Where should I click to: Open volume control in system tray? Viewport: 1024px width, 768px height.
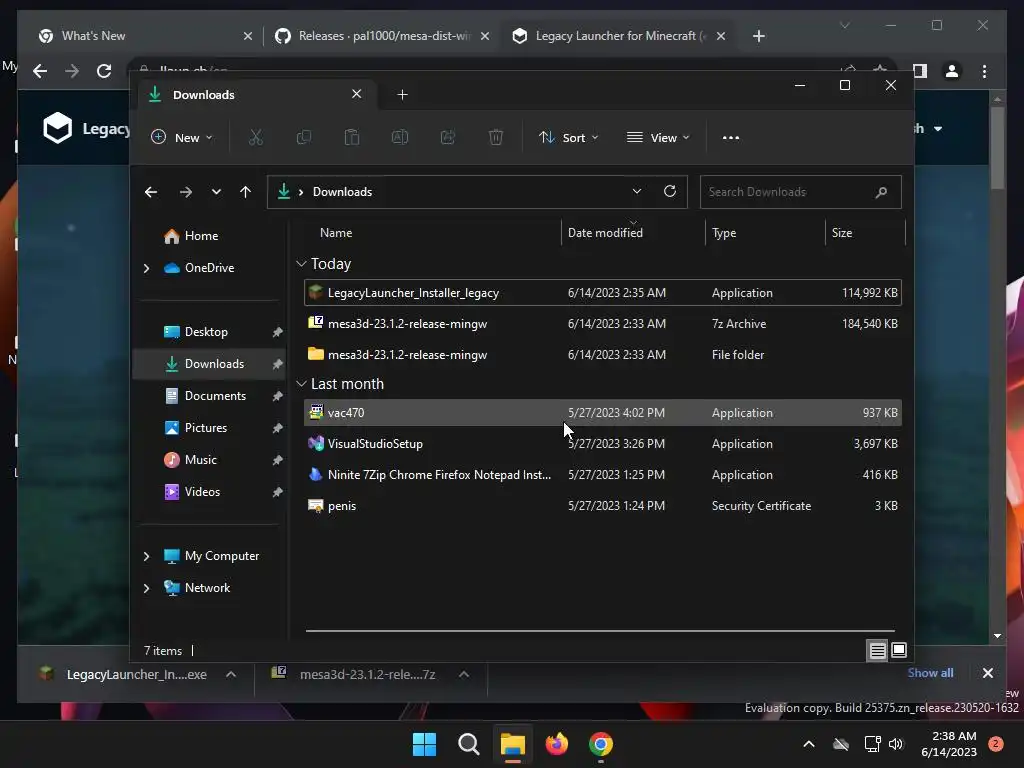896,744
